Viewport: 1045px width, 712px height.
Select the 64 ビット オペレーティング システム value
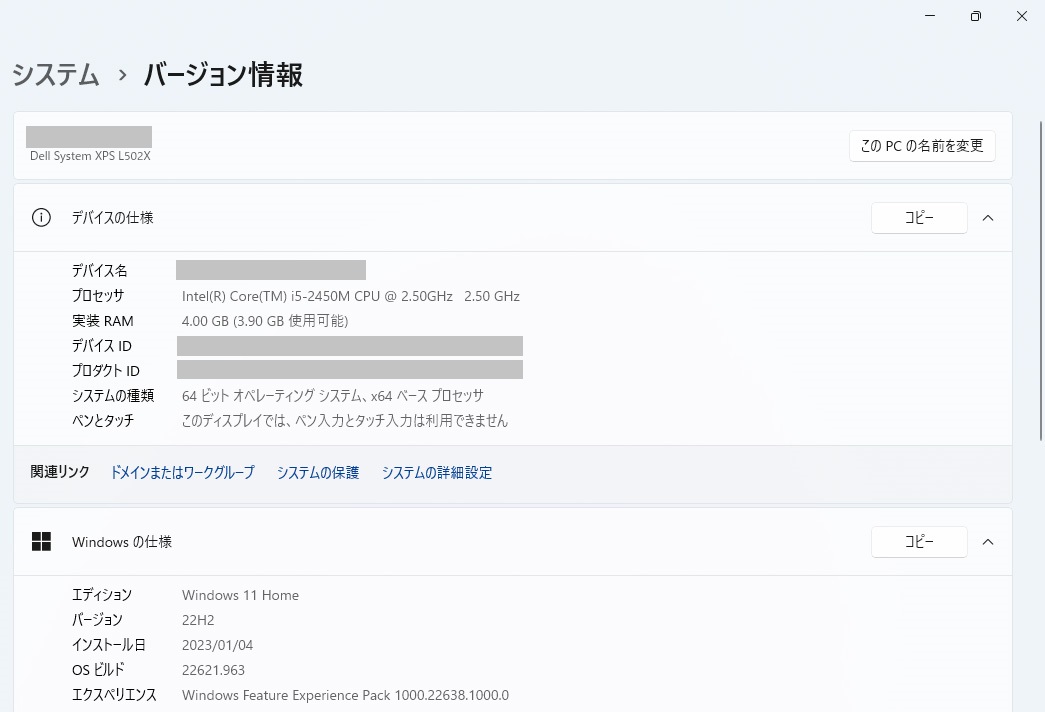tap(333, 396)
